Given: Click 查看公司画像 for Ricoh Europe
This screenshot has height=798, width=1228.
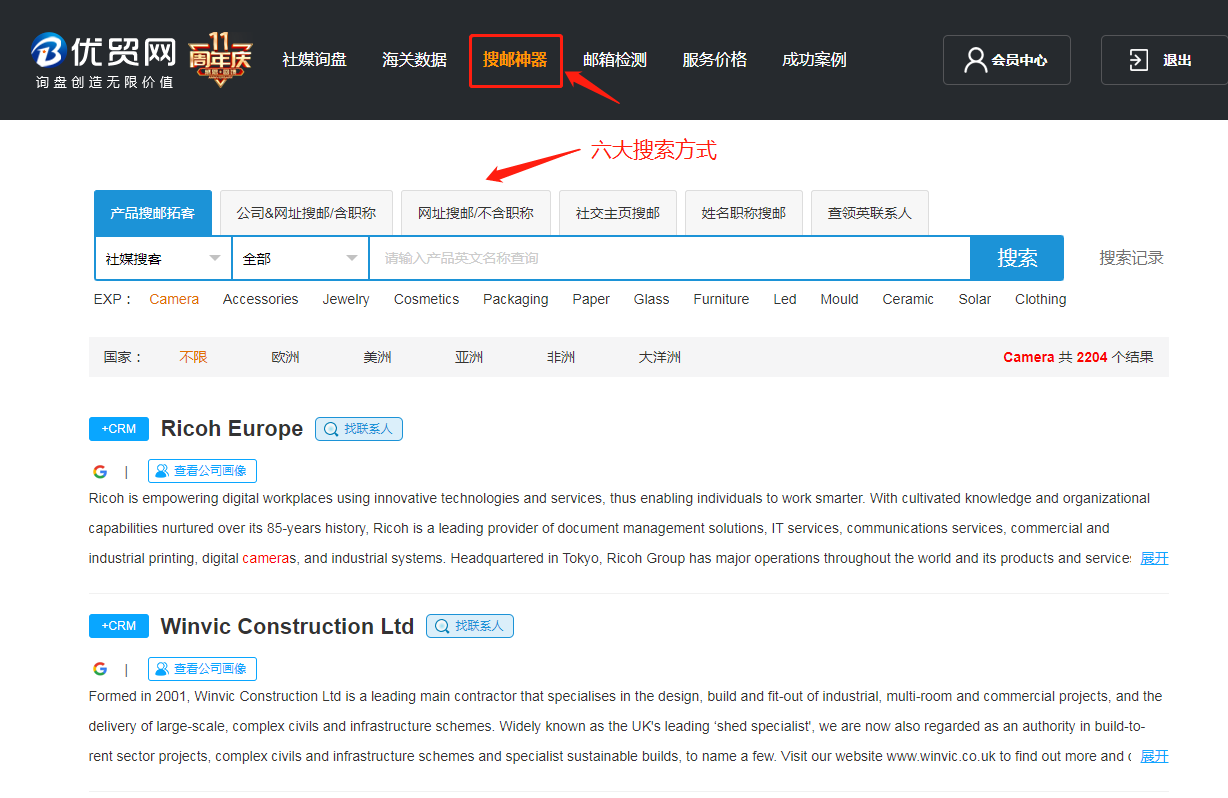Looking at the screenshot, I should pos(203,471).
